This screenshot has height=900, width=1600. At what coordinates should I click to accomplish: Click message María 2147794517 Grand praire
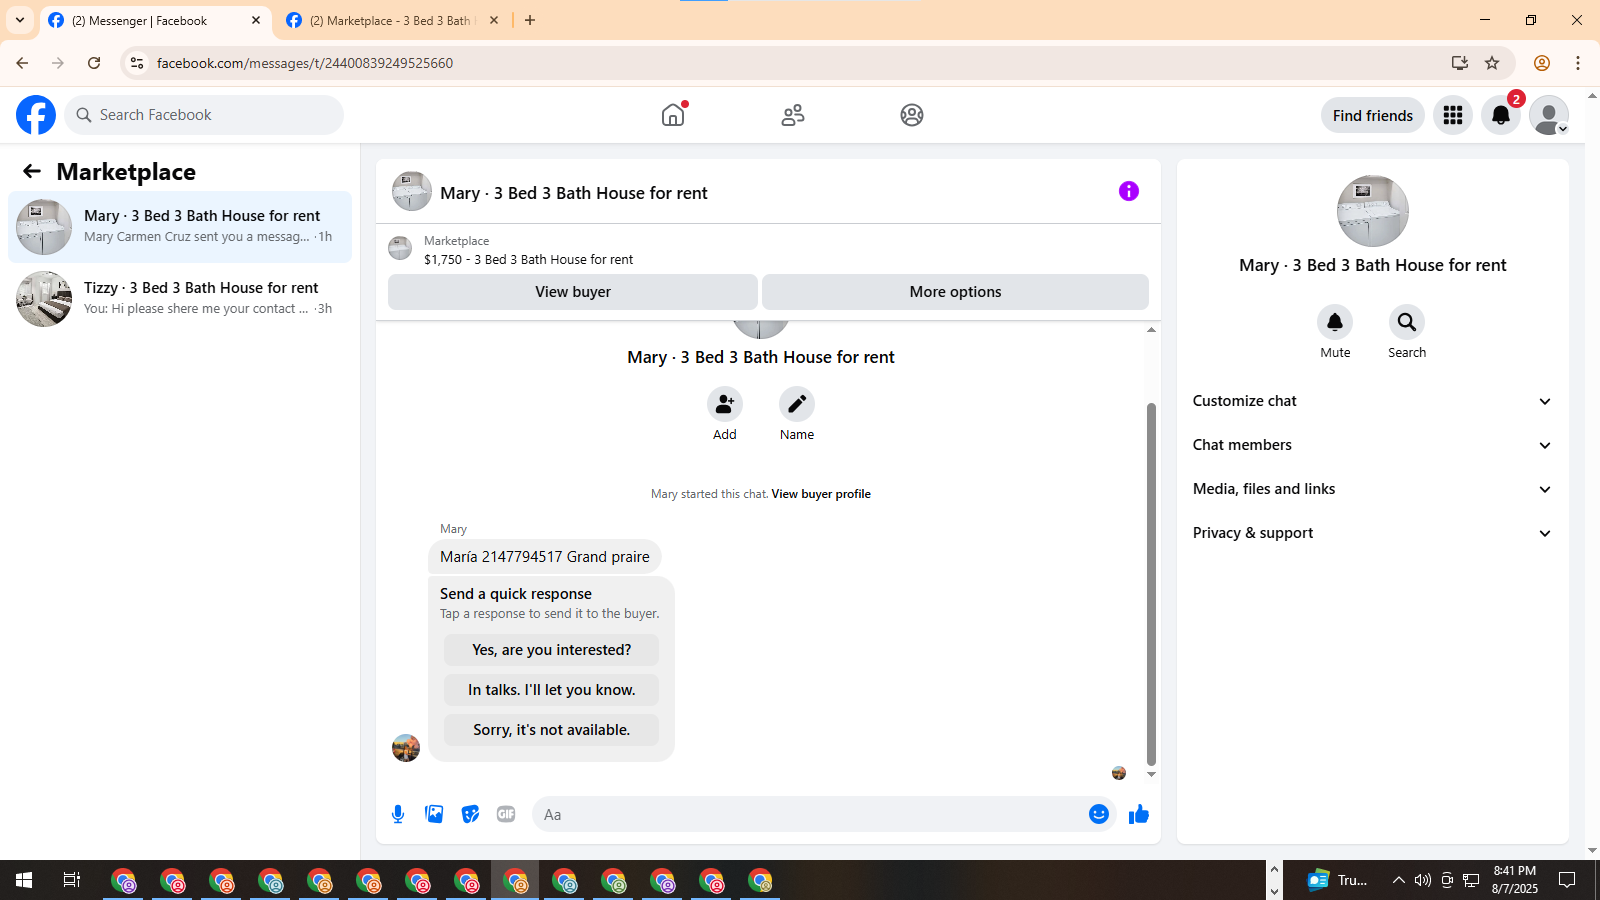(x=545, y=557)
